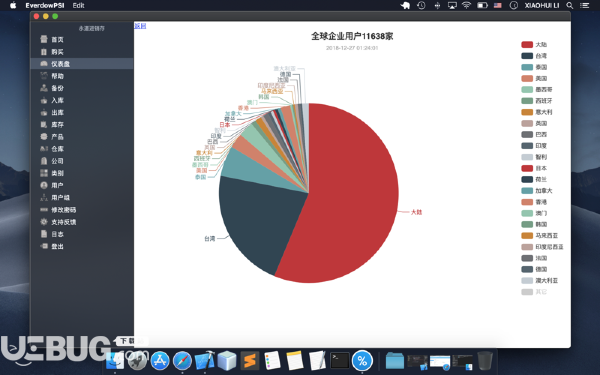Open the 公司 company icon in sidebar

click(44, 161)
